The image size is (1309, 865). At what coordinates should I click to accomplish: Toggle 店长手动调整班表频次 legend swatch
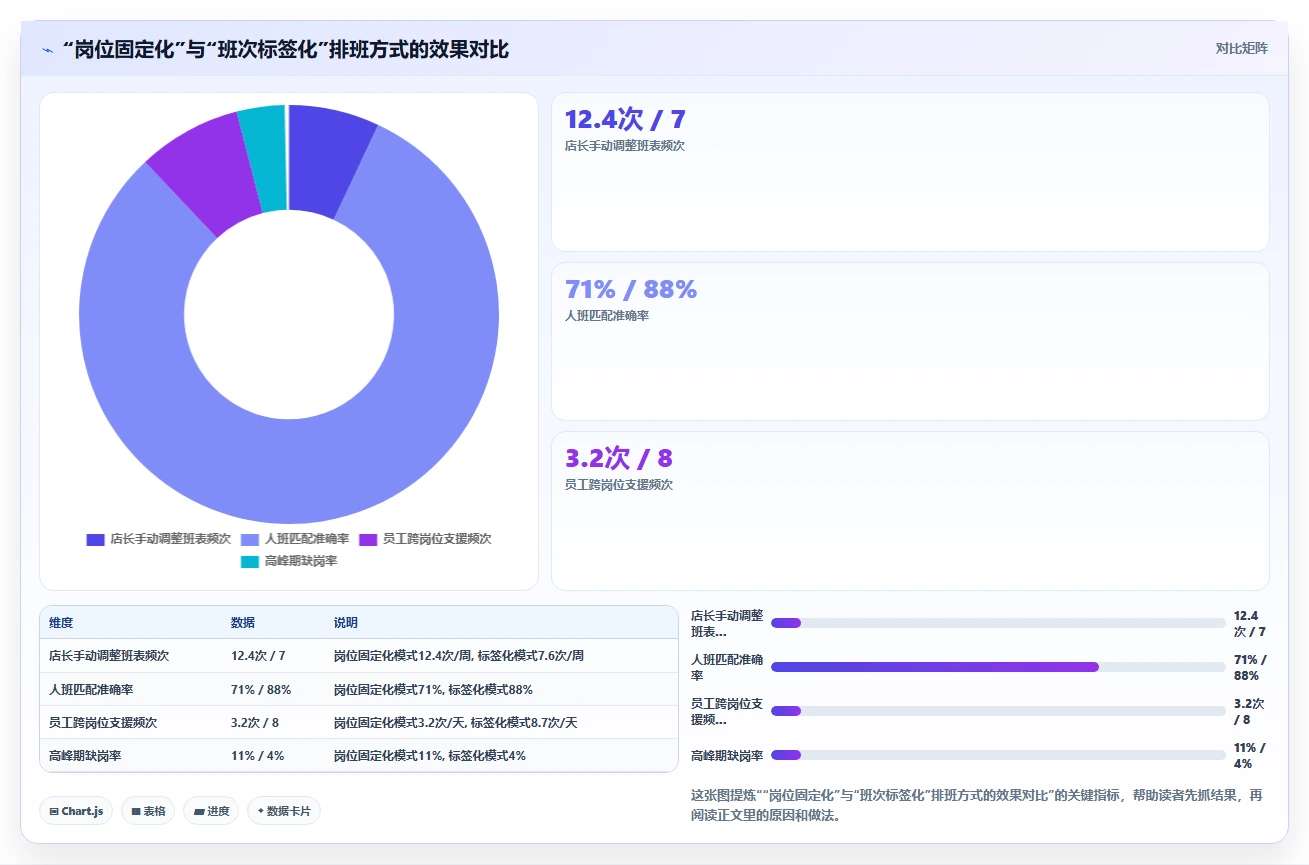tap(96, 539)
